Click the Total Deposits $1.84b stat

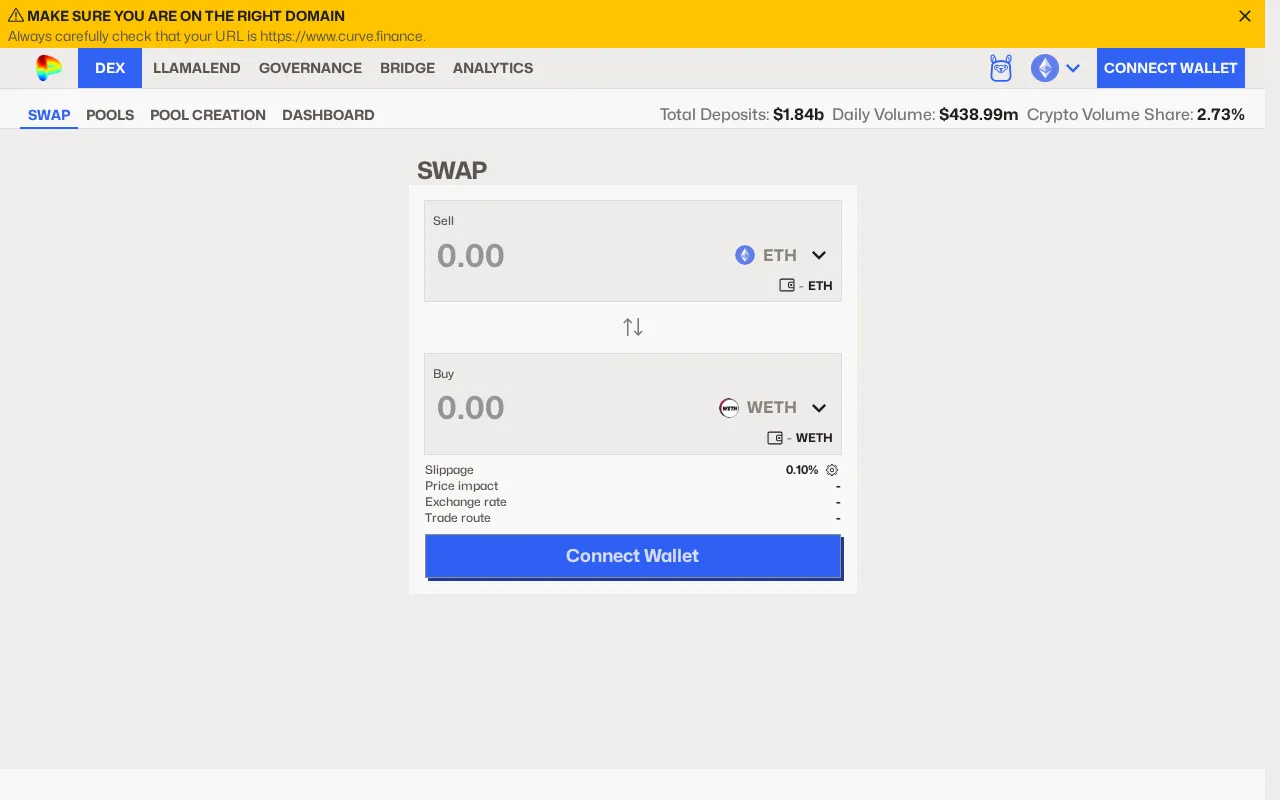742,115
